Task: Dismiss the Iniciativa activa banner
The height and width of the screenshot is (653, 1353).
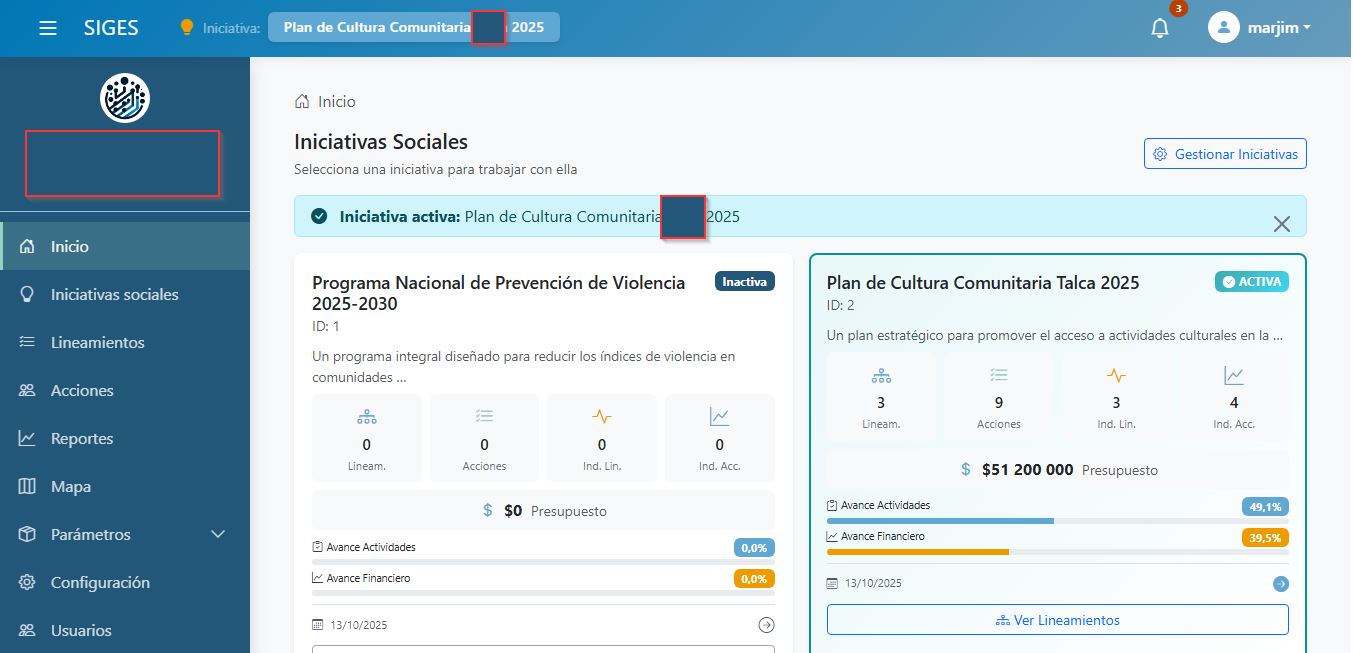Action: click(x=1282, y=224)
